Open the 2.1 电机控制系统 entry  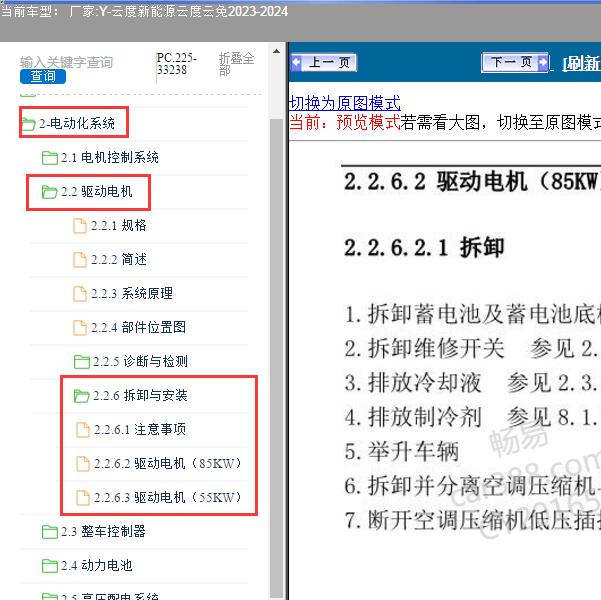click(x=110, y=157)
